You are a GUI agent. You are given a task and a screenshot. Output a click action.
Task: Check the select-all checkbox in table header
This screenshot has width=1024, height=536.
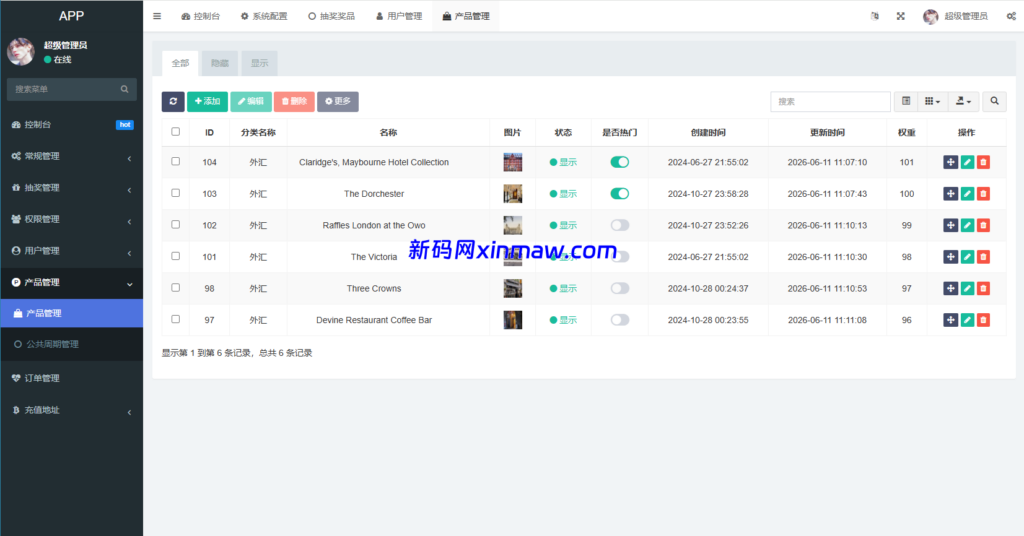(176, 132)
